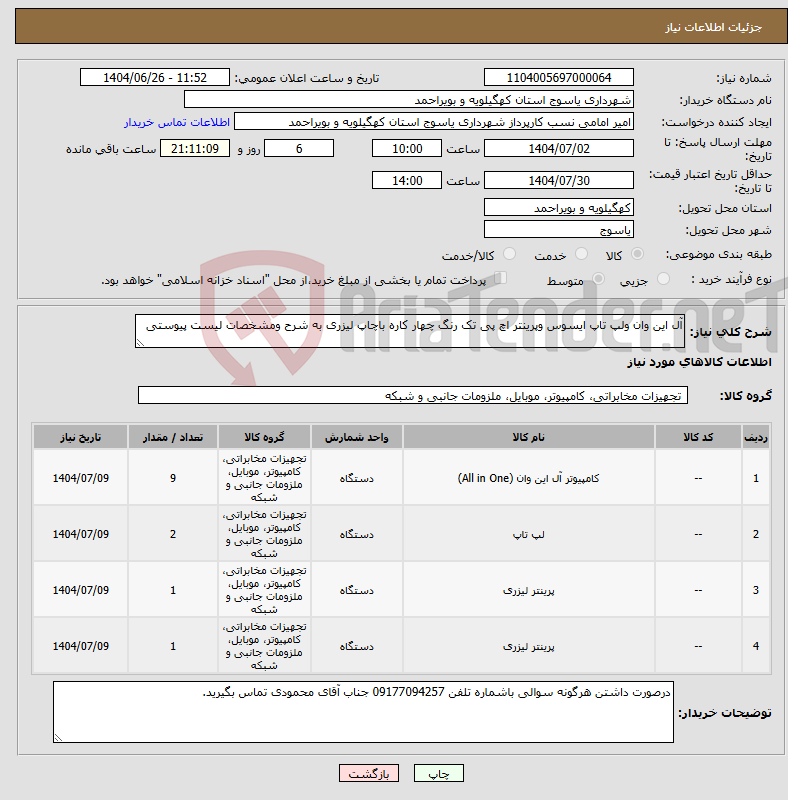Click the بازگشت (back) button

click(368, 773)
